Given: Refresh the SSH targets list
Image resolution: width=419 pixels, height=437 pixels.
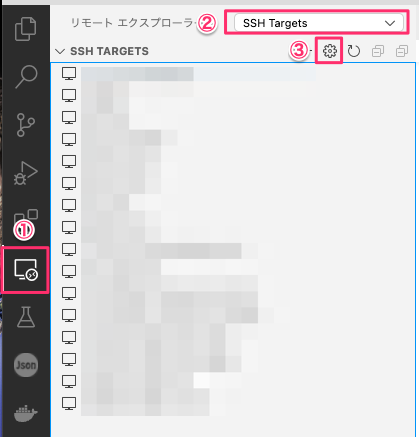Looking at the screenshot, I should 354,51.
